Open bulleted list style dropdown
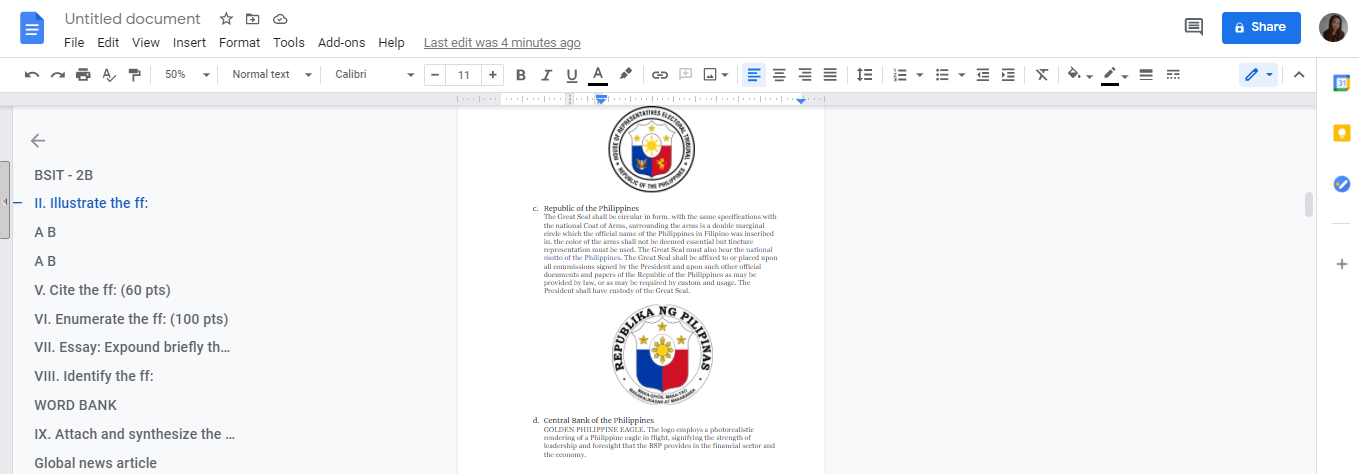The width and height of the screenshot is (1359, 474). coord(961,75)
